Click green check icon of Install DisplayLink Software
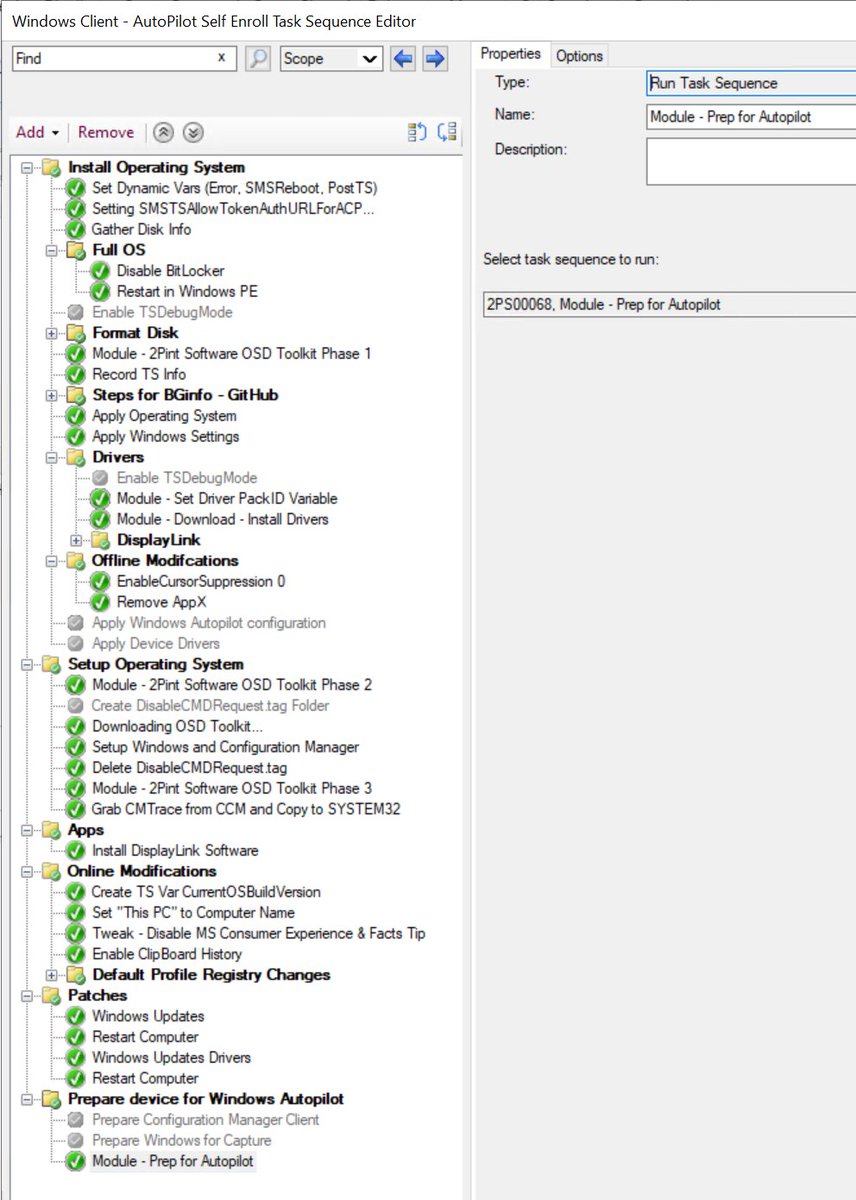The width and height of the screenshot is (856, 1200). click(75, 850)
